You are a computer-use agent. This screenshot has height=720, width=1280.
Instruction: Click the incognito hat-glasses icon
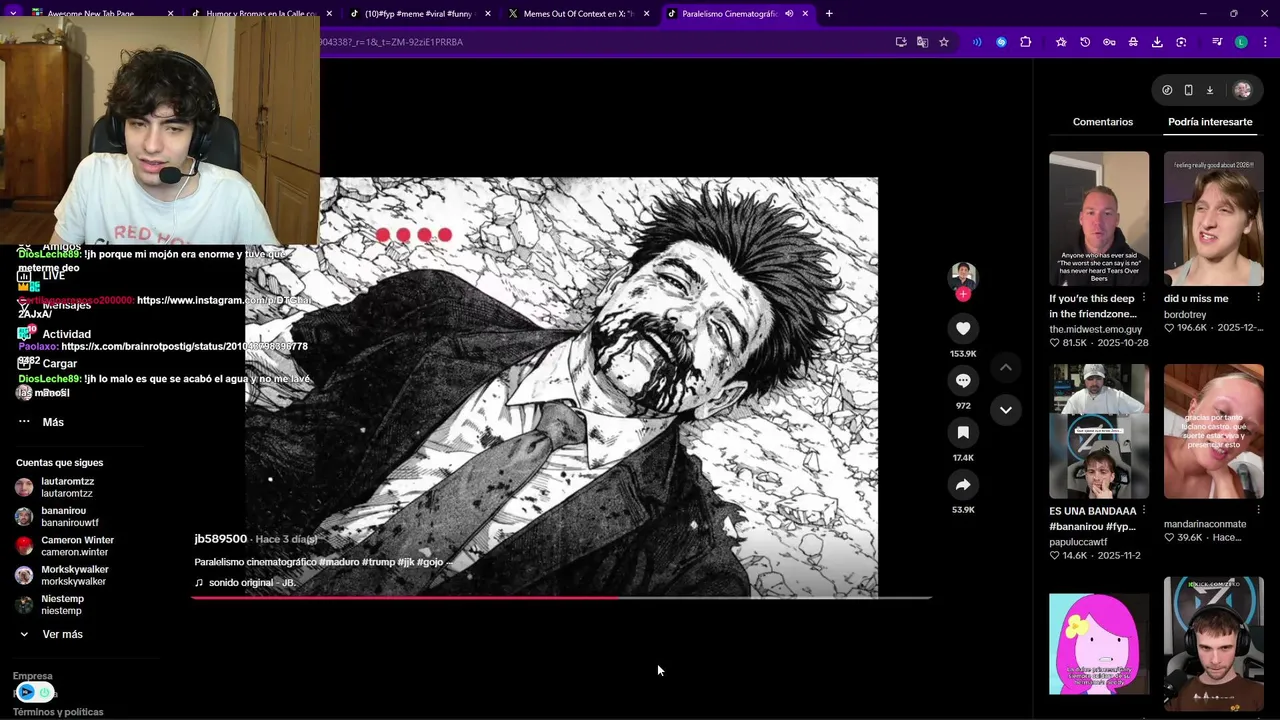point(1133,42)
